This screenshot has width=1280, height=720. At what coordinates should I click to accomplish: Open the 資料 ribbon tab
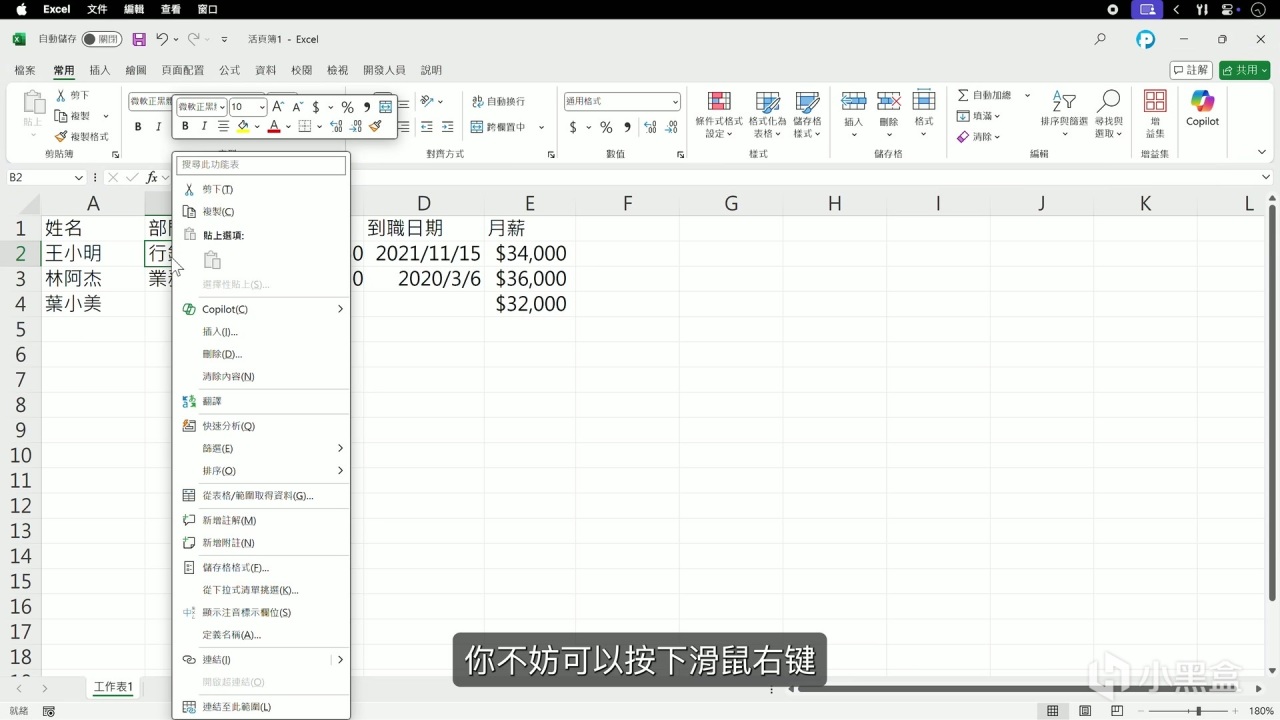tap(266, 70)
